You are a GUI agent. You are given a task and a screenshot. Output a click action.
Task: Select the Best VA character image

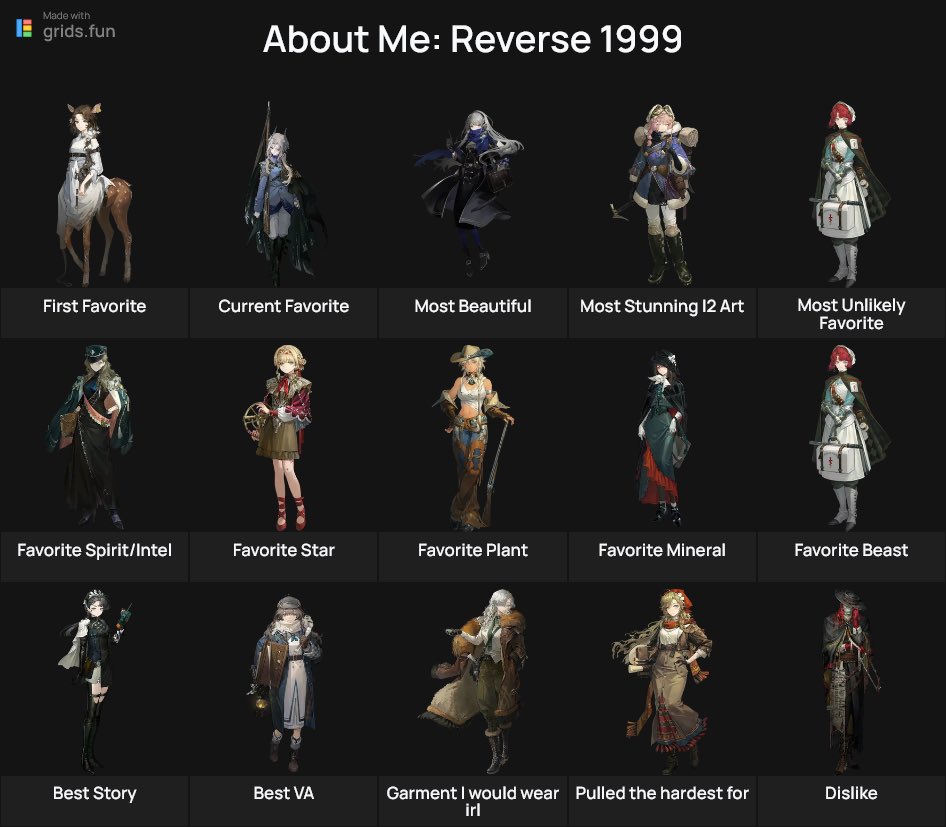(x=284, y=683)
